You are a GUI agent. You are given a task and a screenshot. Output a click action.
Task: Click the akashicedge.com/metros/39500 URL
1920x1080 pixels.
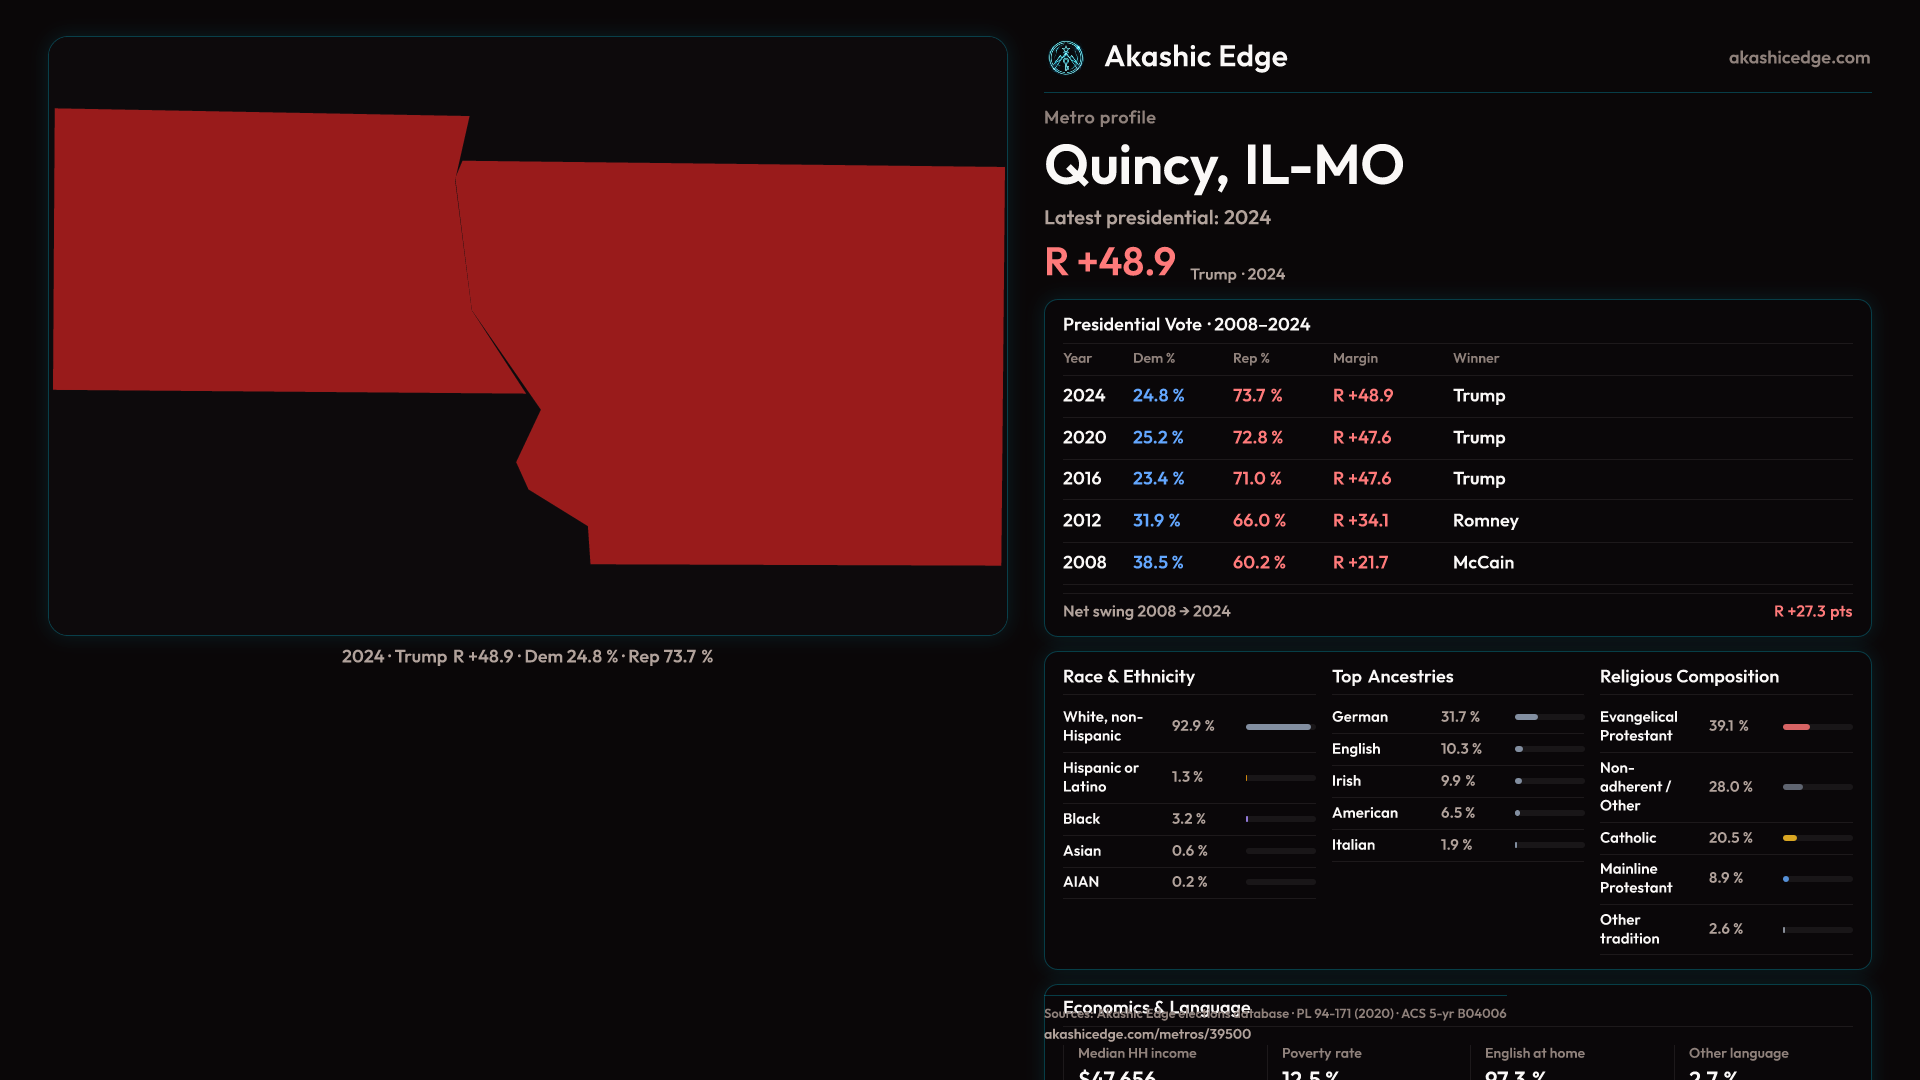(1146, 1034)
